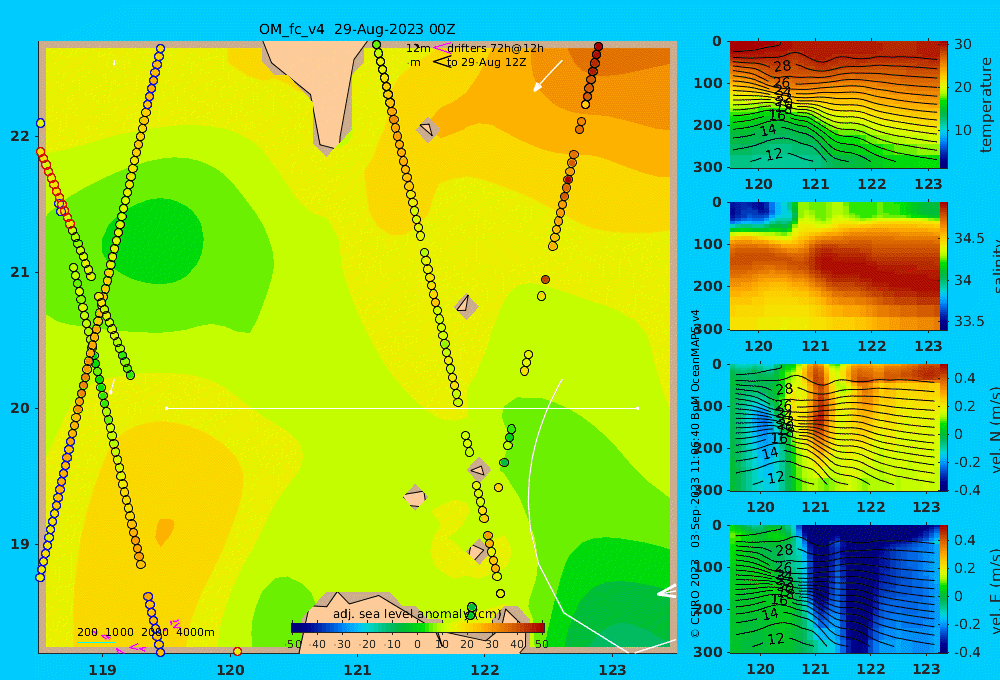This screenshot has height=680, width=1000.
Task: Click the "119" longitude label on the main map
Action: 103,670
